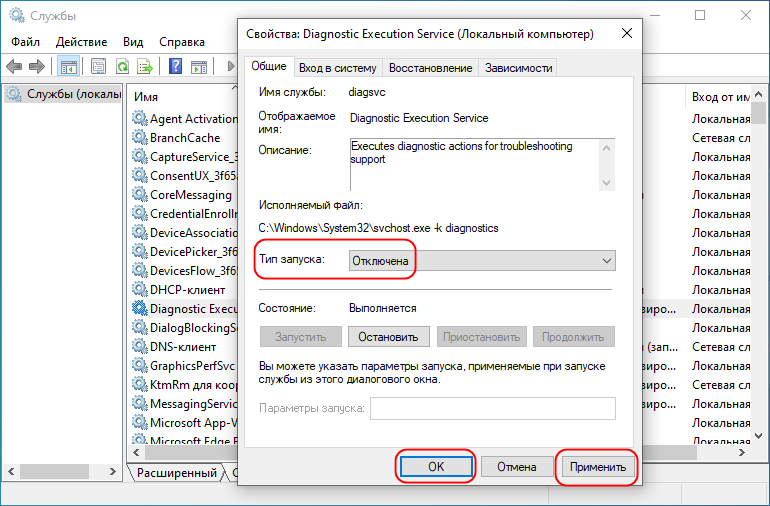Click the Refresh toolbar icon
Viewport: 770px width, 506px height.
(122, 66)
